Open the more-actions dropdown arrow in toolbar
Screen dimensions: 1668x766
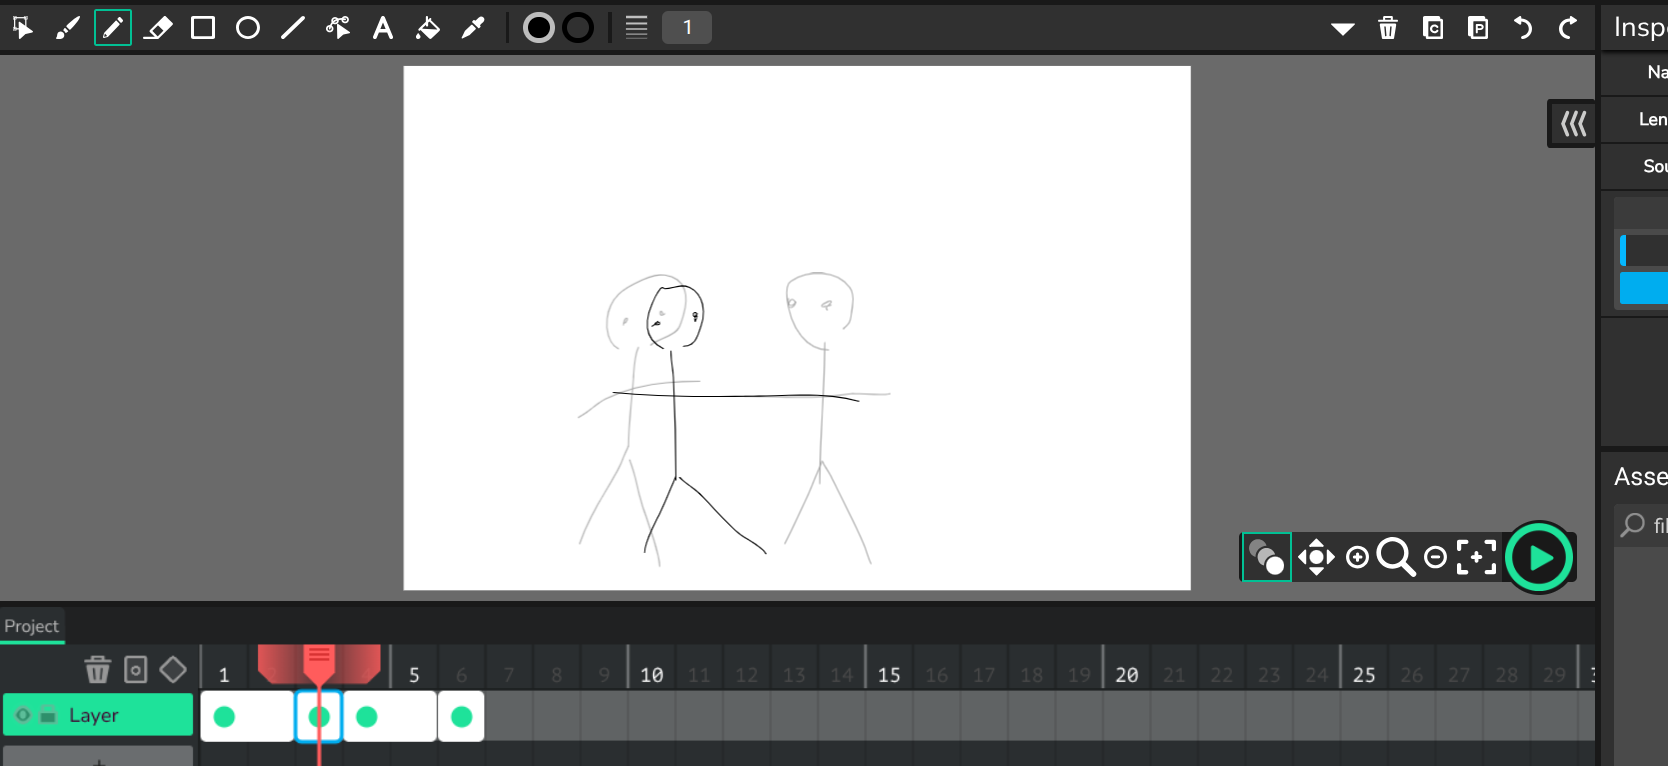click(x=1342, y=28)
